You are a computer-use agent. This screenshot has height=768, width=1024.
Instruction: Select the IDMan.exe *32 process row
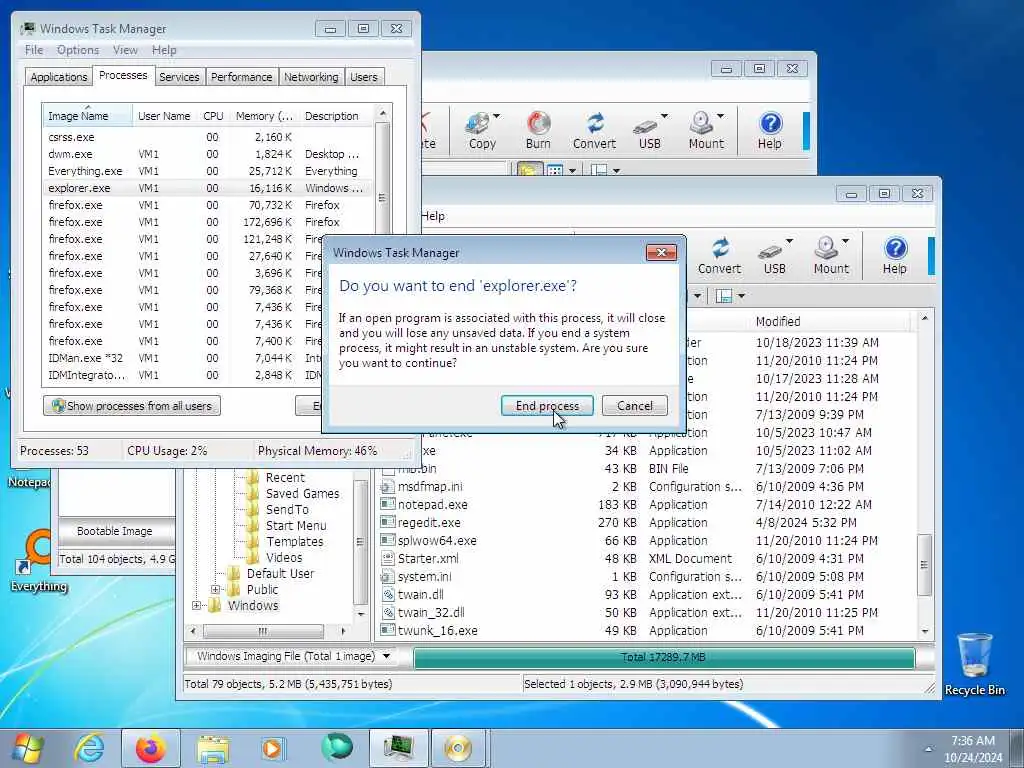click(x=206, y=358)
